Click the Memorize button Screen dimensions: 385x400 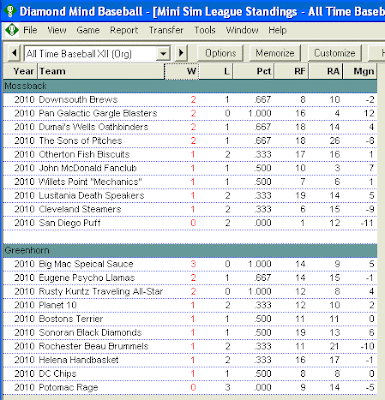click(x=275, y=53)
